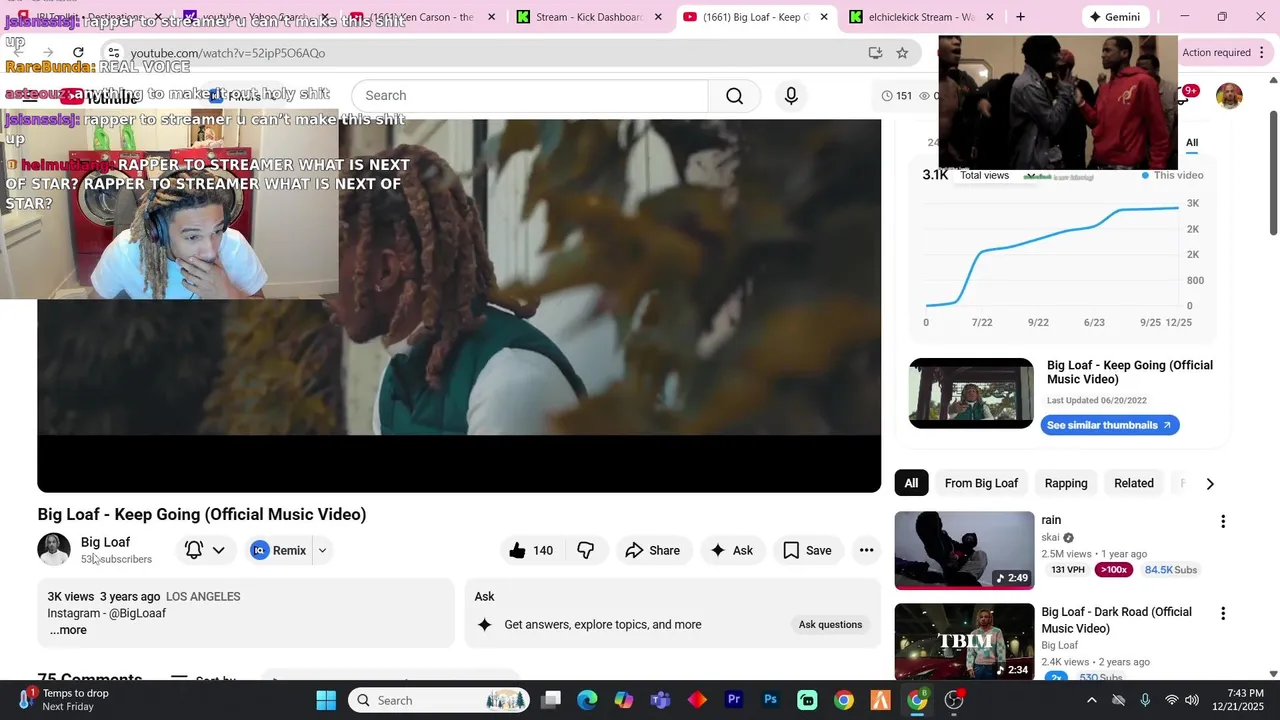This screenshot has height=720, width=1280.
Task: Click into the YouTube search field
Action: click(530, 96)
